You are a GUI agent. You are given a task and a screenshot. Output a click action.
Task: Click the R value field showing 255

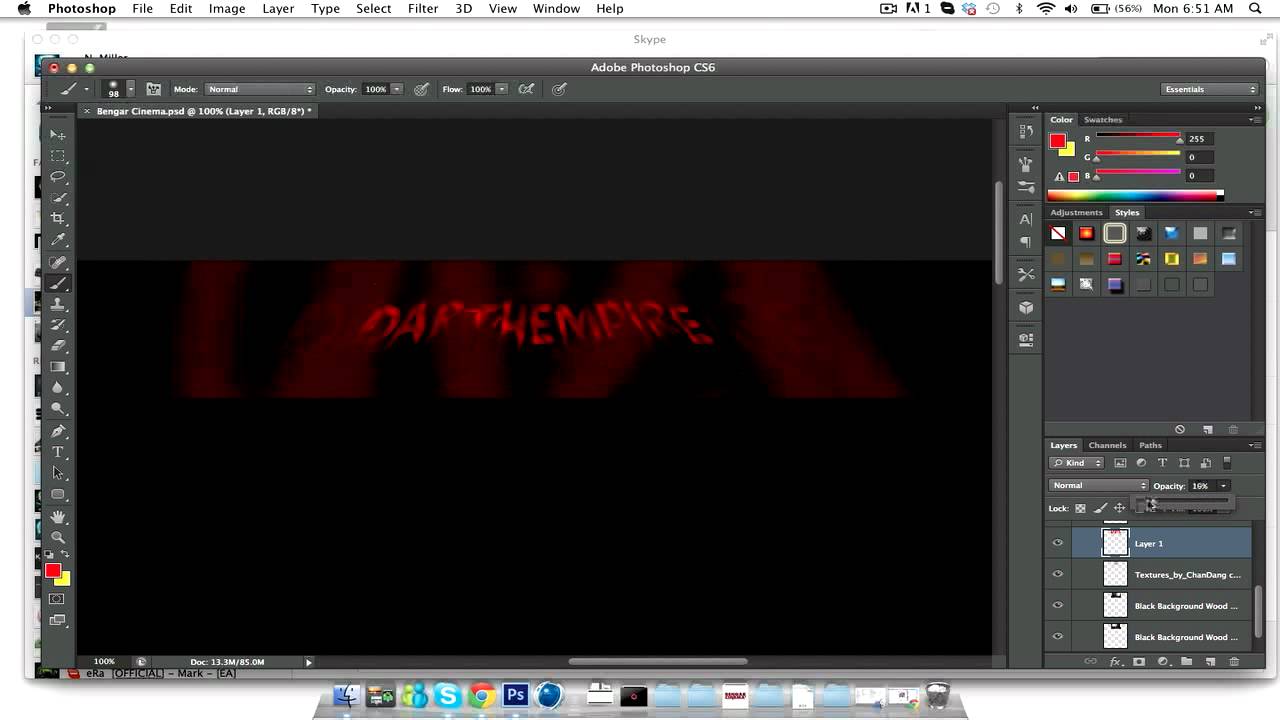[x=1200, y=139]
